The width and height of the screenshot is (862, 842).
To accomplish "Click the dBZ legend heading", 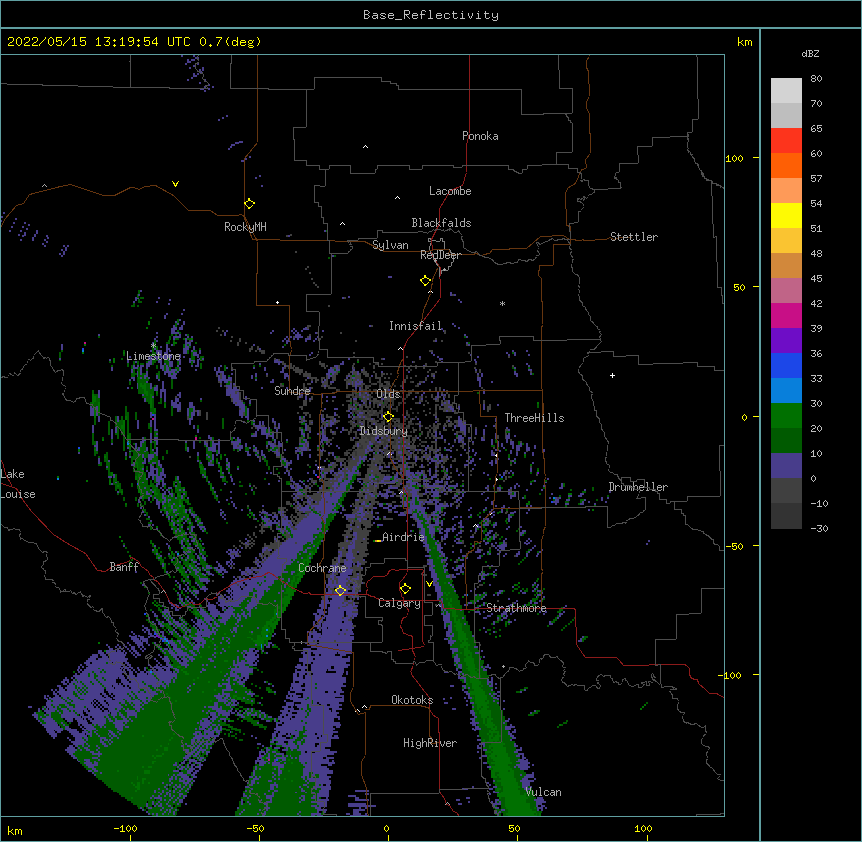I will [810, 53].
